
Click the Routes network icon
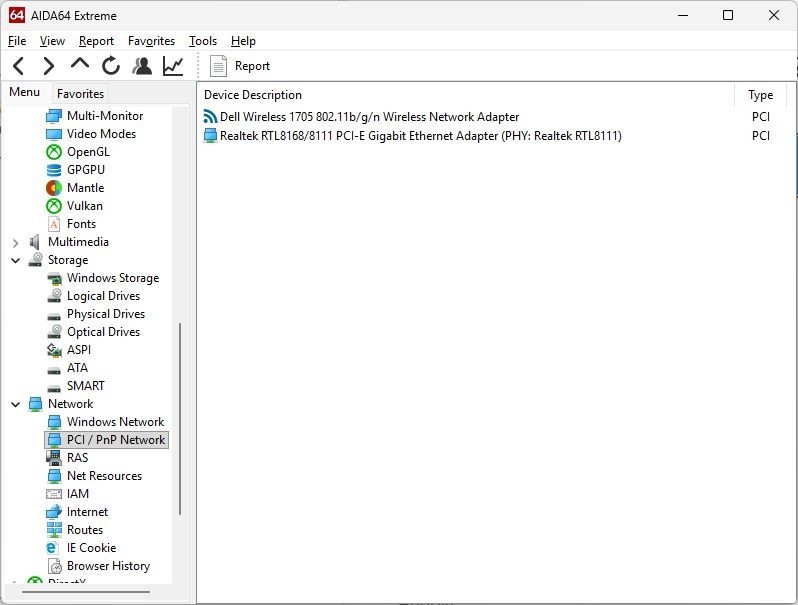(x=54, y=530)
